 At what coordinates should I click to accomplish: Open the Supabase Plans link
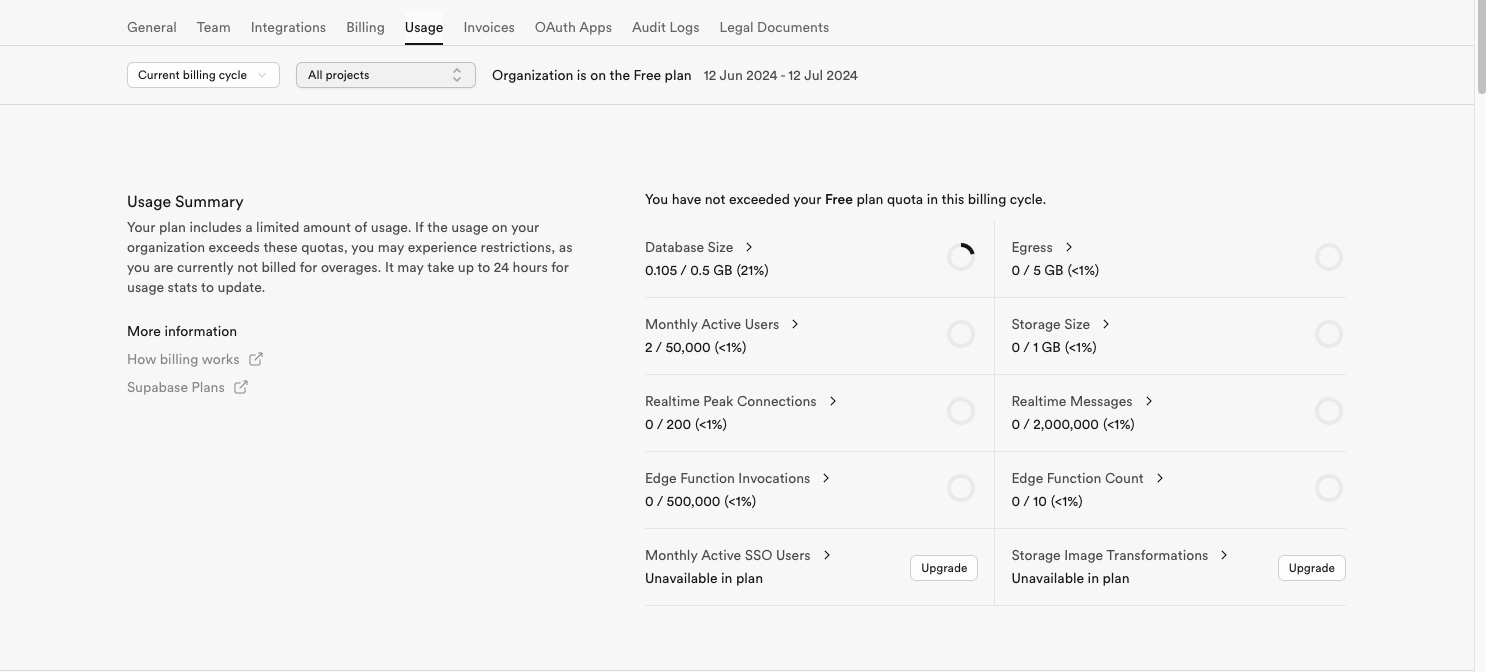coord(176,387)
